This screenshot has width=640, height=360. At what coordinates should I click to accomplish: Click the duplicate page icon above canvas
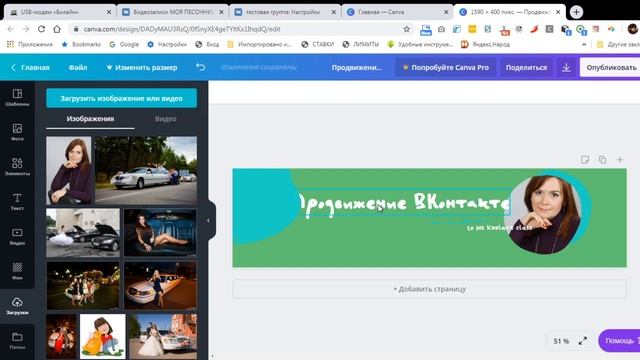[x=602, y=160]
